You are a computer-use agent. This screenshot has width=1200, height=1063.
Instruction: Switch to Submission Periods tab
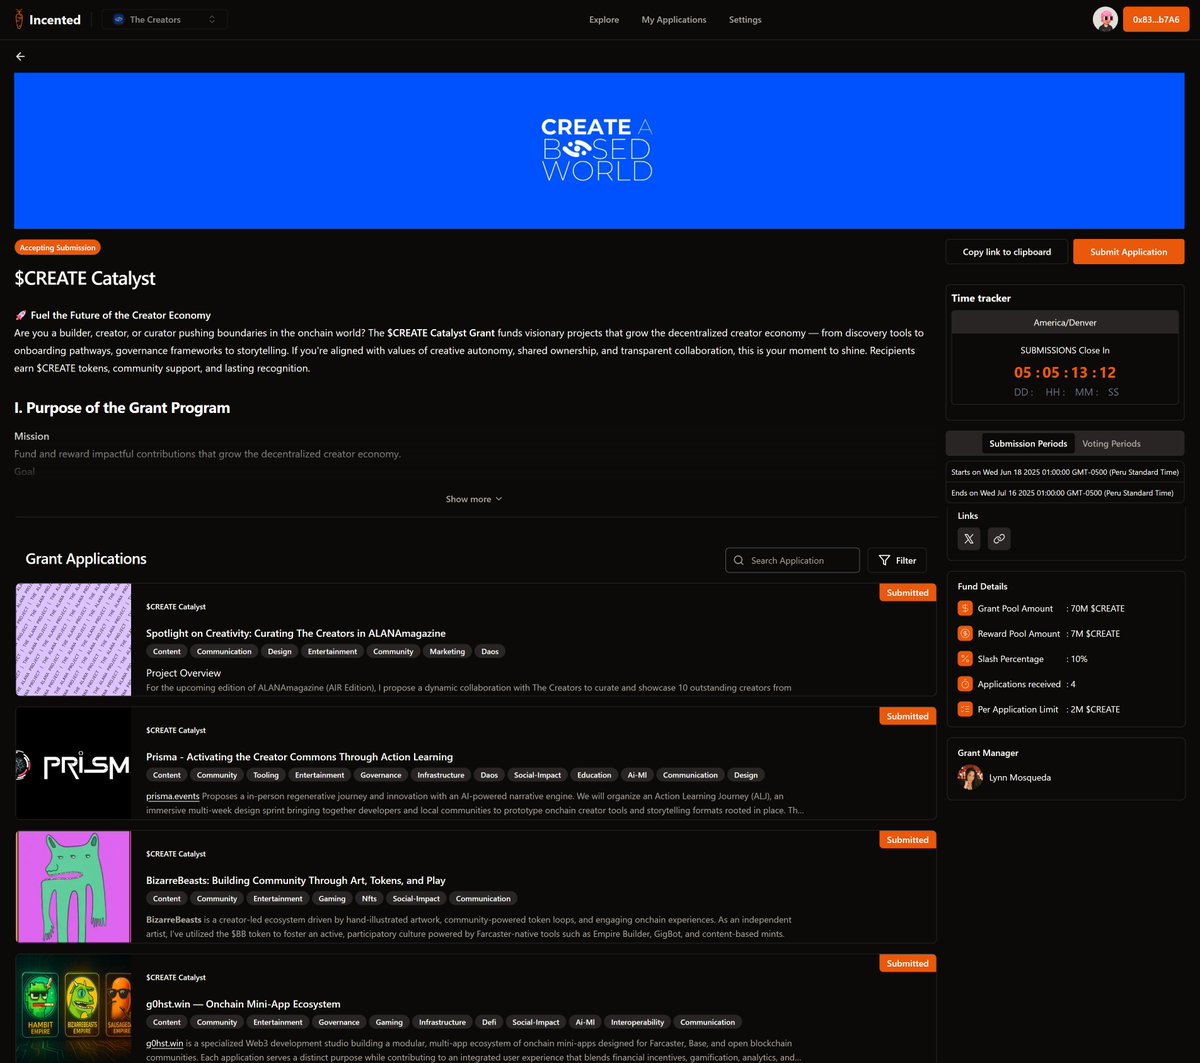[1028, 443]
